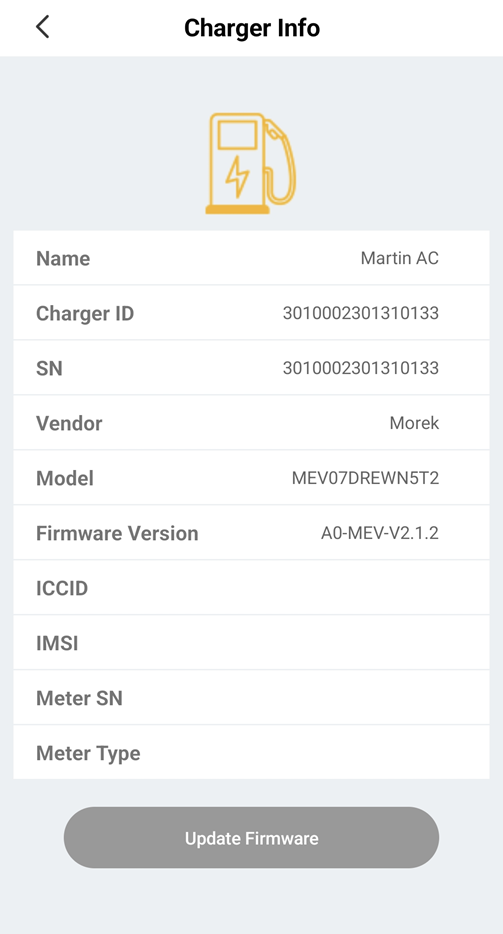Tap the Martin AC name value
This screenshot has height=934, width=503.
[399, 259]
